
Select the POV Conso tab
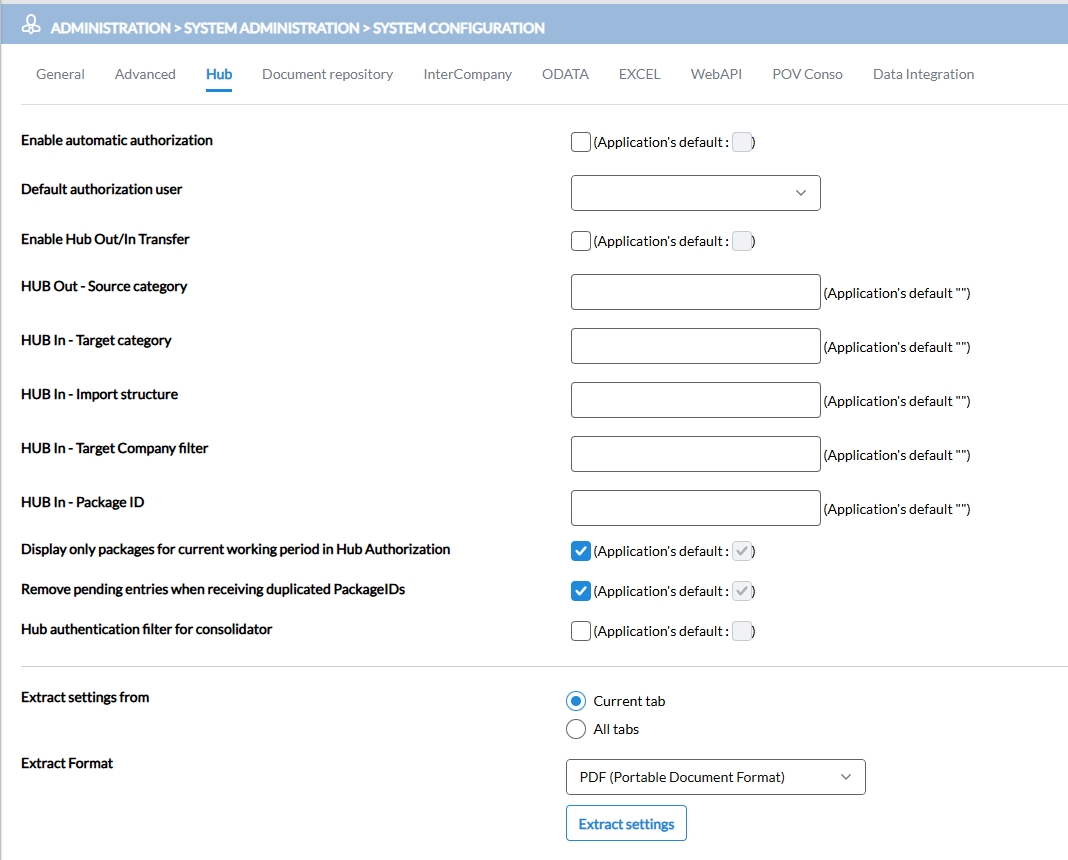[807, 74]
